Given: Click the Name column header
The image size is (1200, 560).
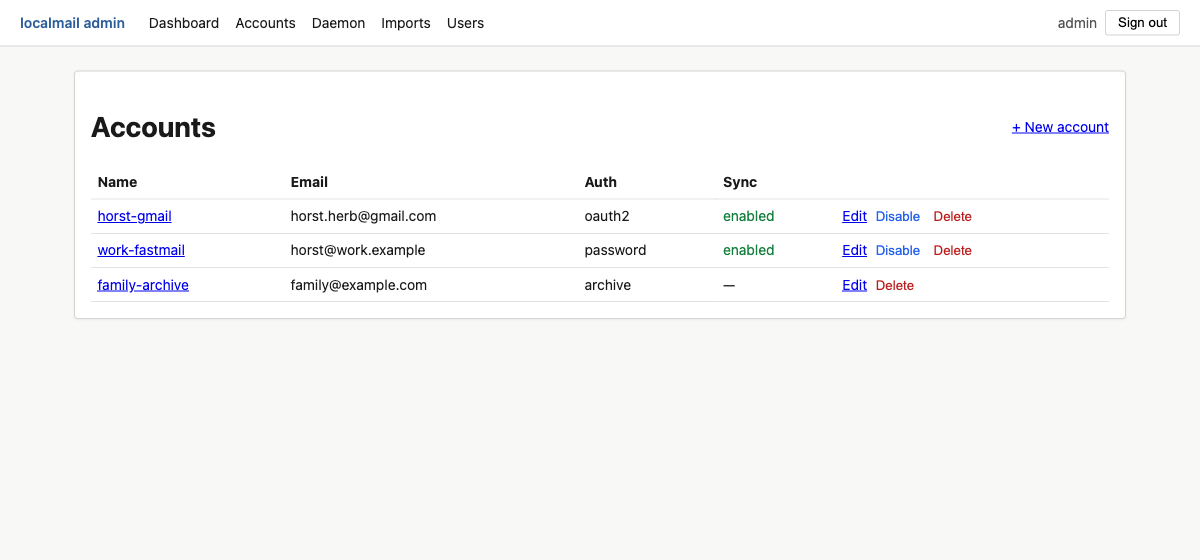Looking at the screenshot, I should pos(117,182).
